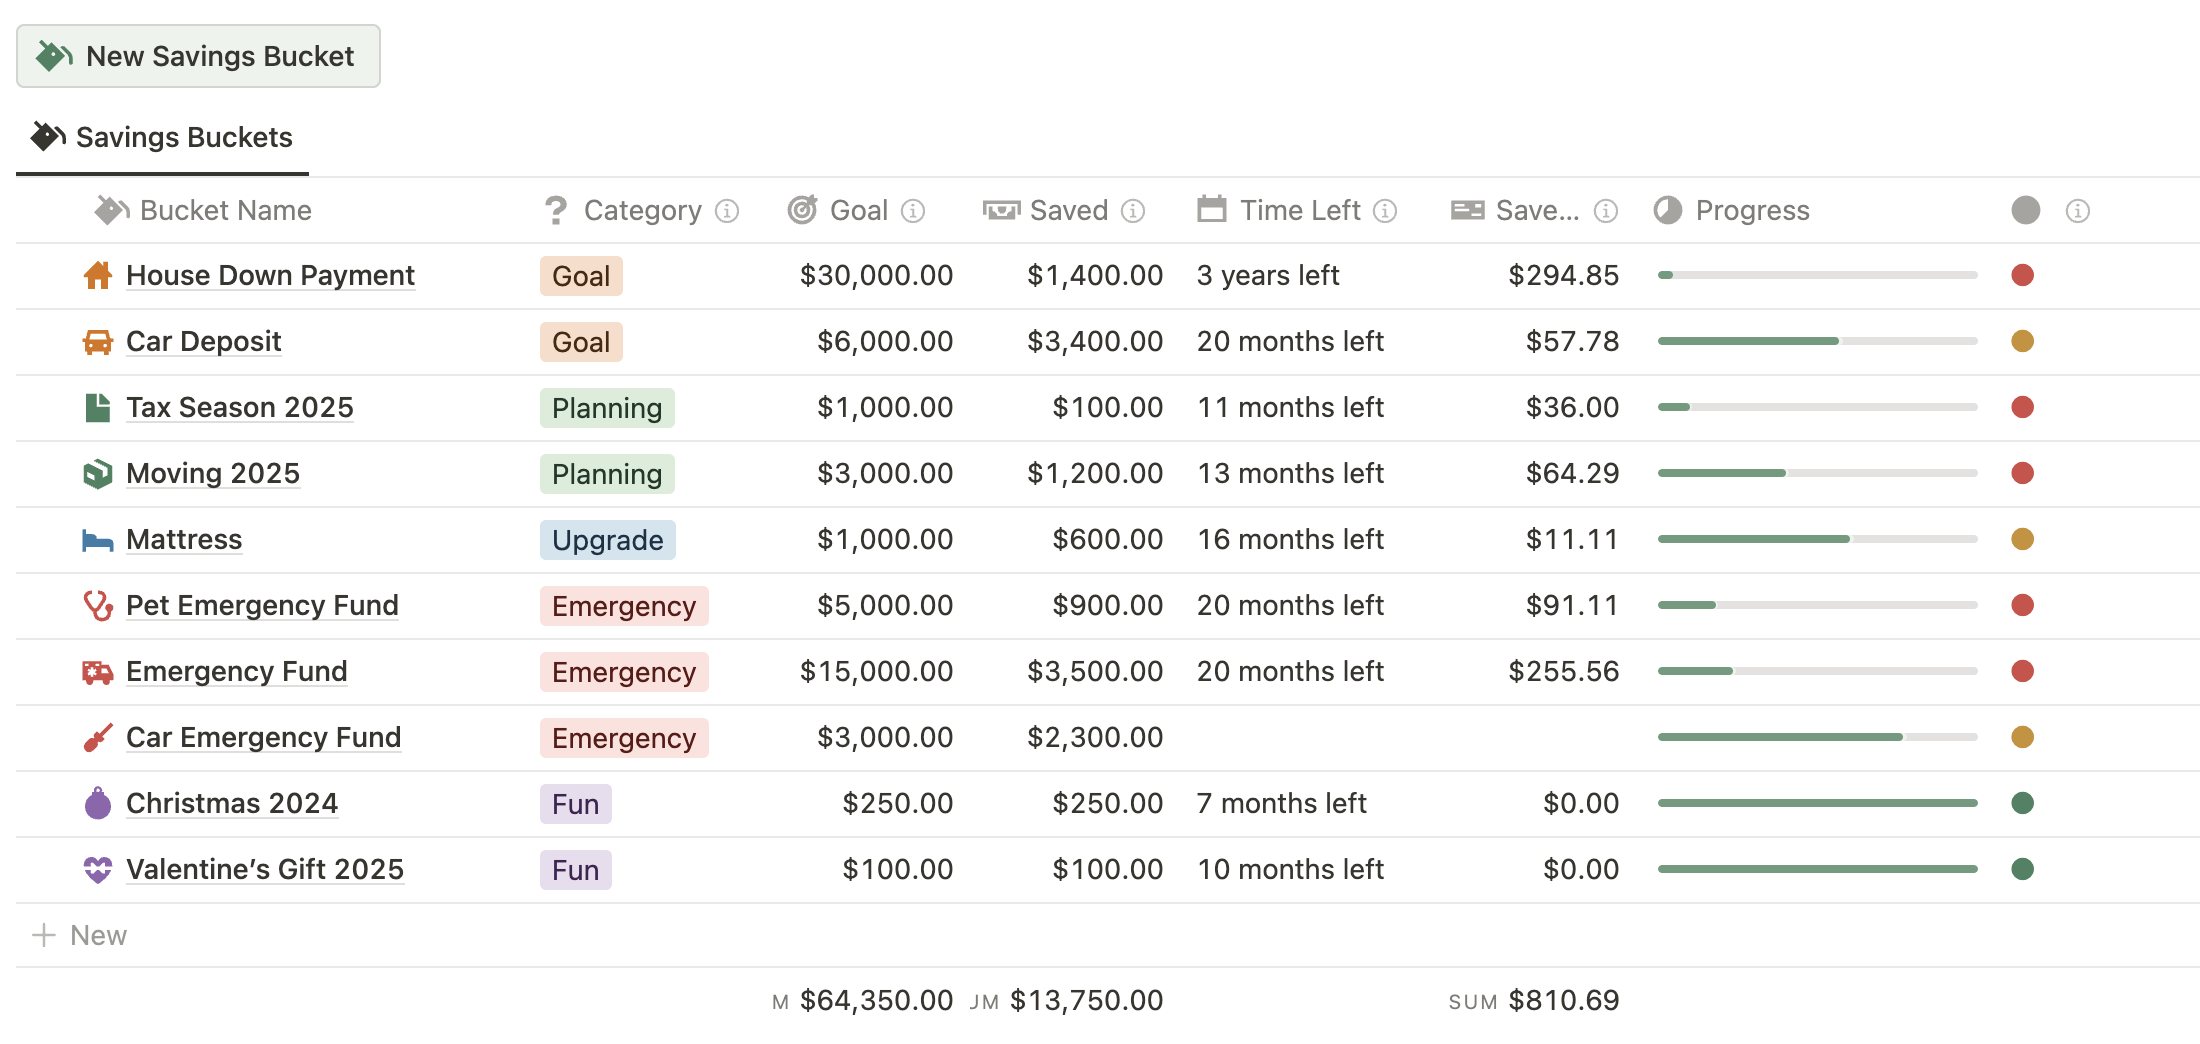The width and height of the screenshot is (2200, 1044).
Task: Open the Bucket Name column header menu
Action: click(x=226, y=210)
